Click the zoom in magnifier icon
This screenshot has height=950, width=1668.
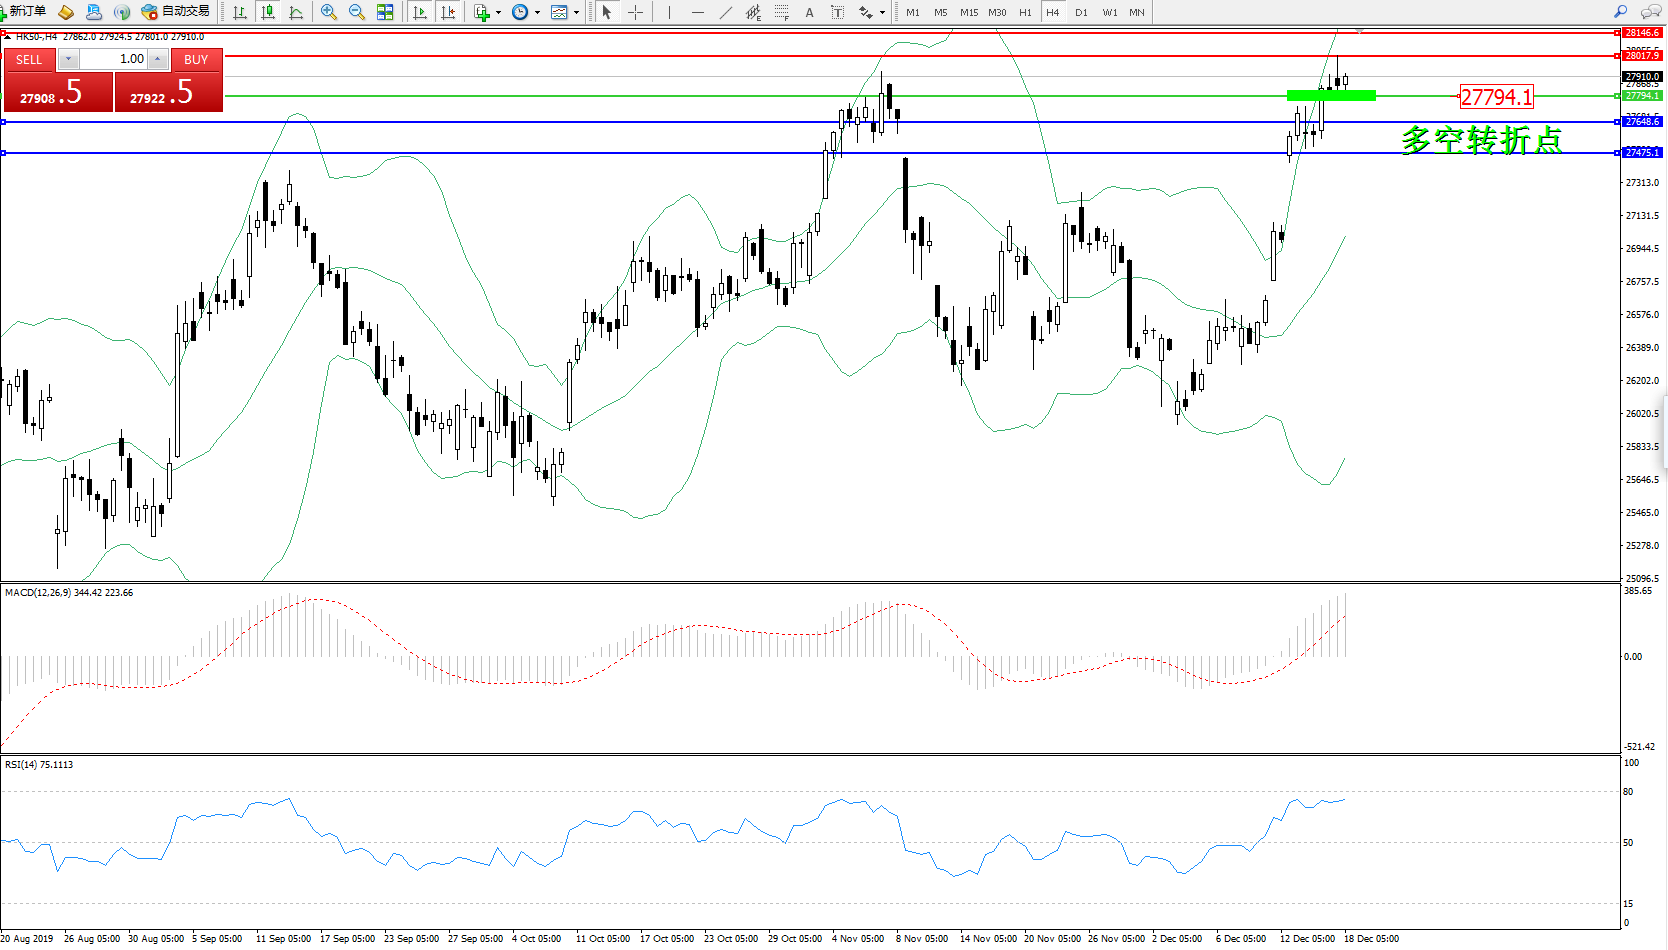[328, 12]
